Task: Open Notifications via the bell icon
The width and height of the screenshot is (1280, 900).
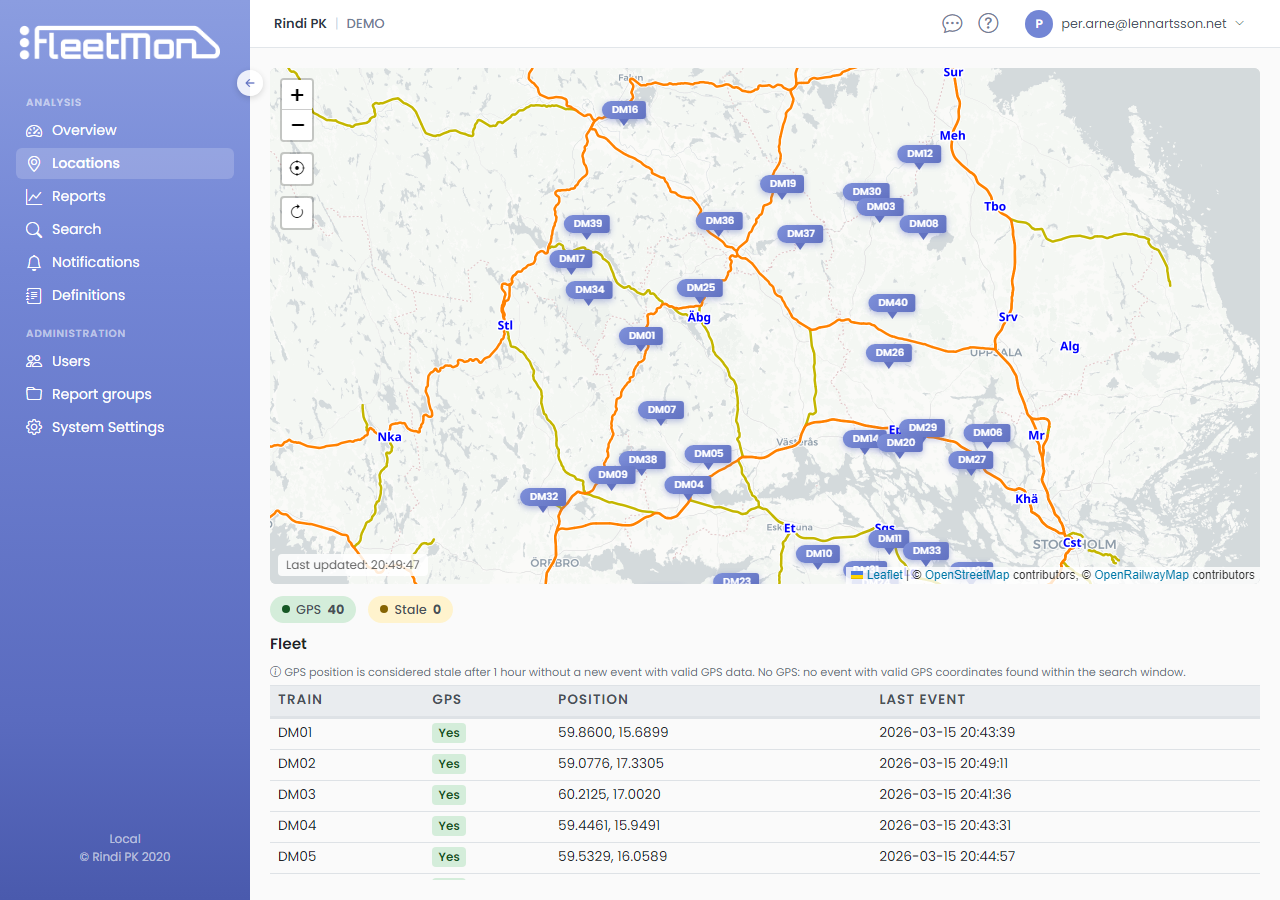Action: (95, 262)
